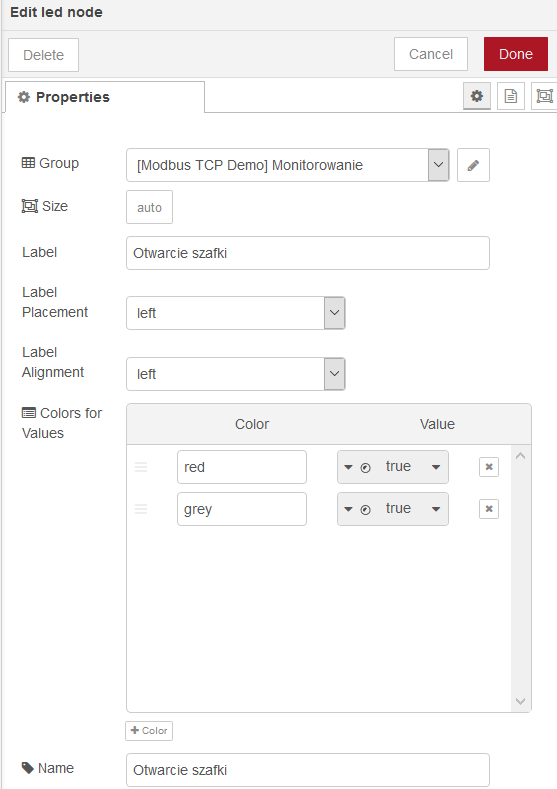Click Done to save node

pos(516,54)
